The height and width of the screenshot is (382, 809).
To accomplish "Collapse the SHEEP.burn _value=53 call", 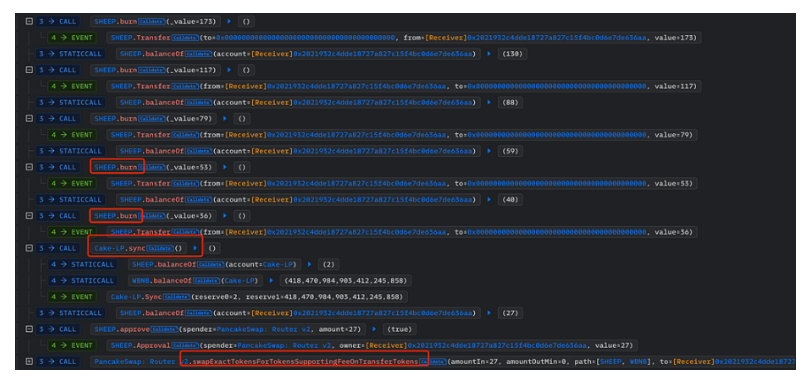I will 29,167.
